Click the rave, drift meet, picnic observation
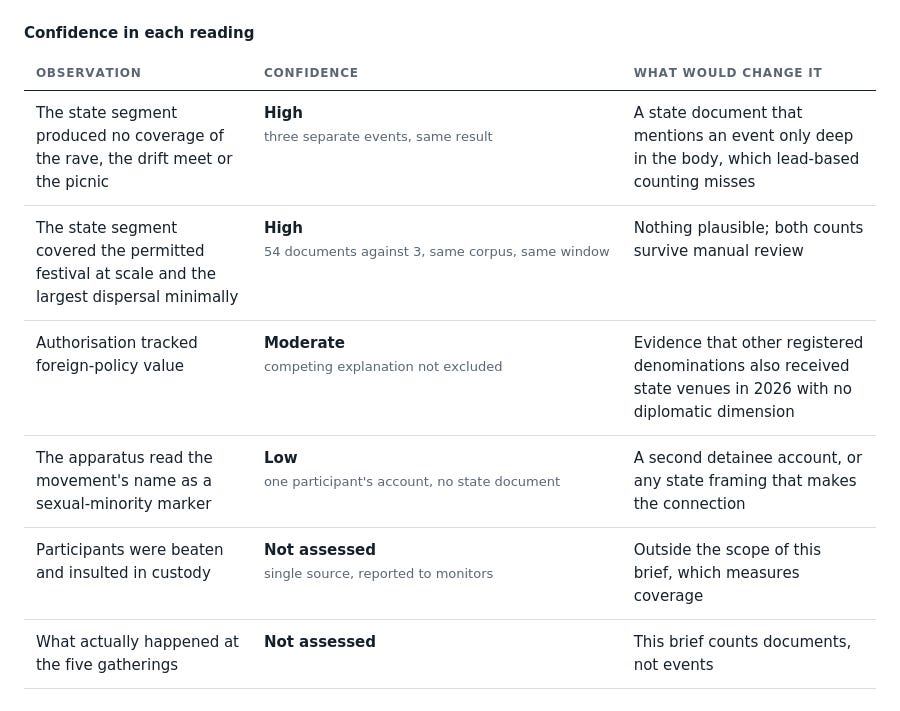Screen dimensions: 900x711 point(134,147)
